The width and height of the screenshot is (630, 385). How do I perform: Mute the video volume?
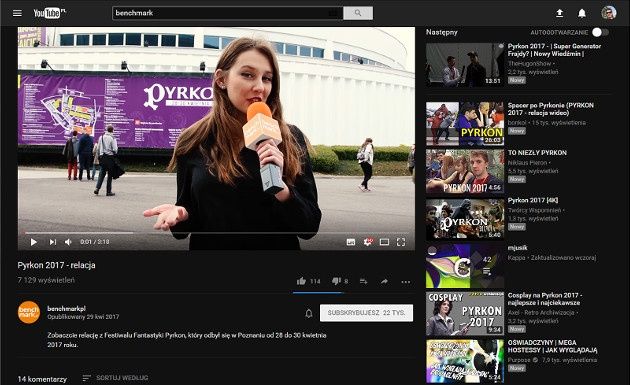click(68, 242)
